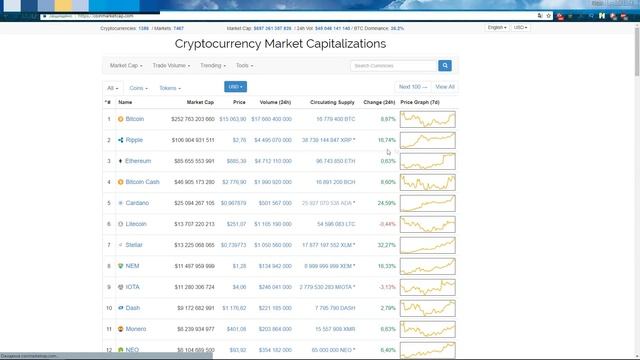Click the Cardano coin logo icon
The image size is (640, 360).
click(120, 203)
